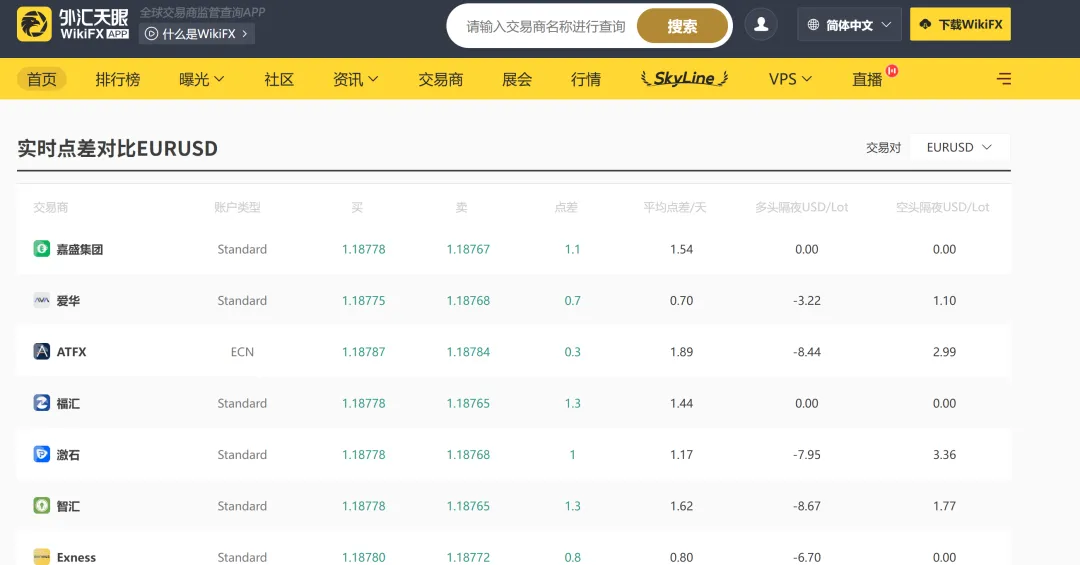The width and height of the screenshot is (1080, 565).
Task: Open the SkyLine menu item
Action: (684, 79)
